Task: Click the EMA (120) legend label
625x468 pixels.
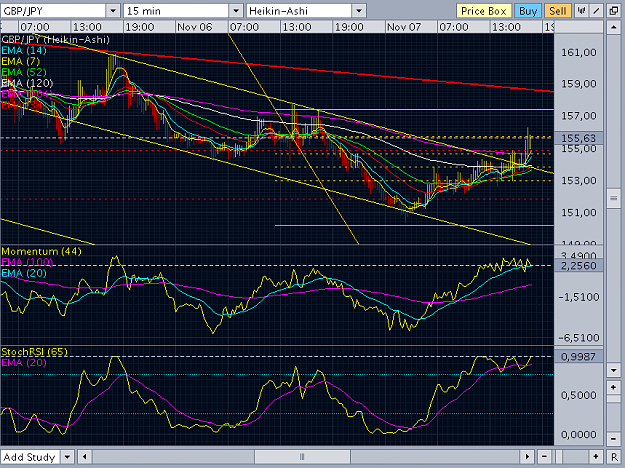Action: click(x=27, y=83)
